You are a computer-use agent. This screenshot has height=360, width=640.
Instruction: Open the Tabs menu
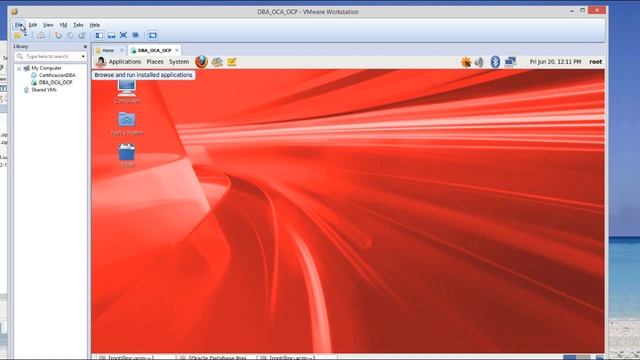[78, 25]
